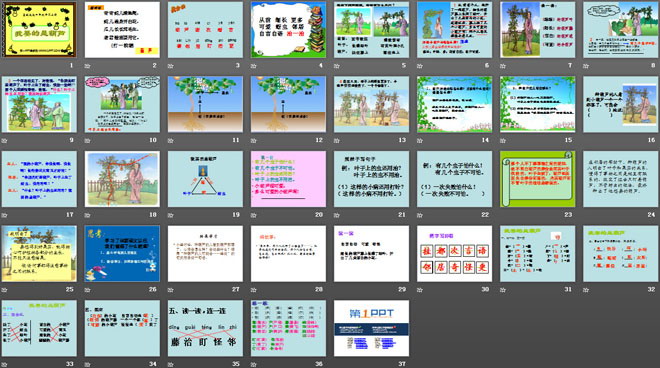Click the star icon below slide 8

click(586, 66)
